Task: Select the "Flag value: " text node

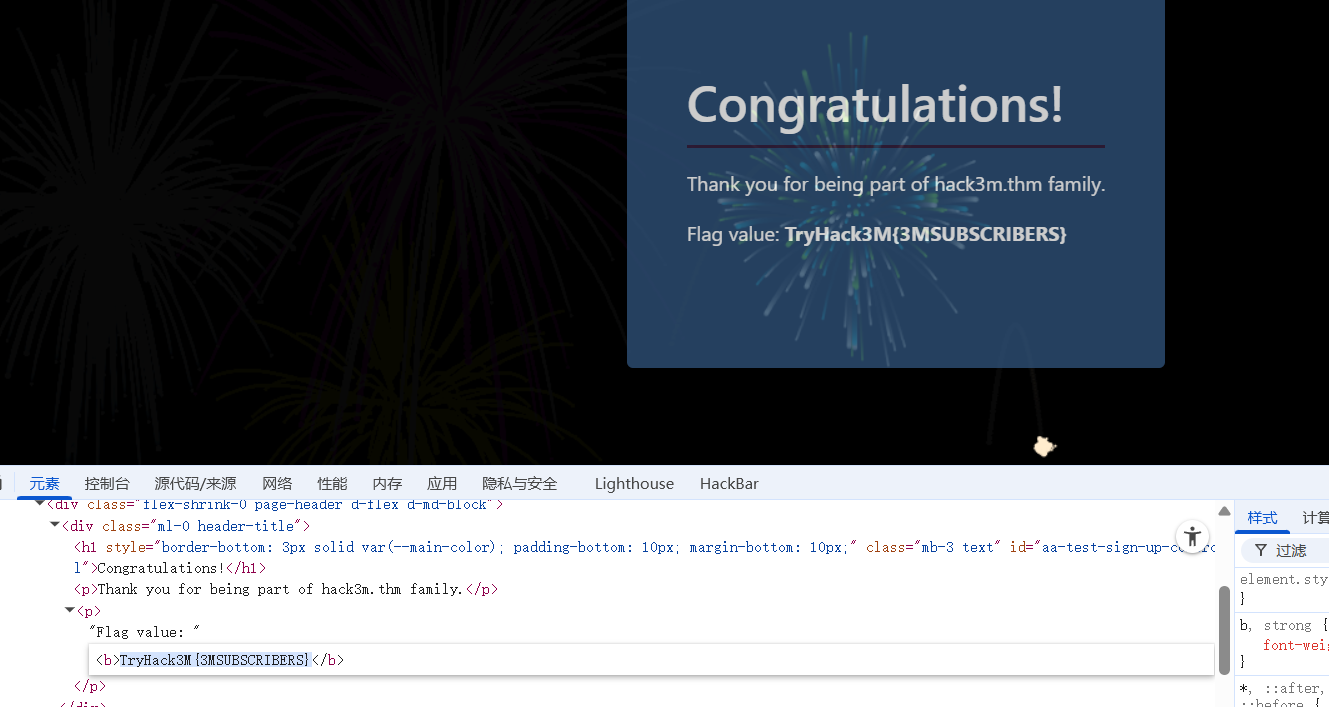Action: pos(145,632)
